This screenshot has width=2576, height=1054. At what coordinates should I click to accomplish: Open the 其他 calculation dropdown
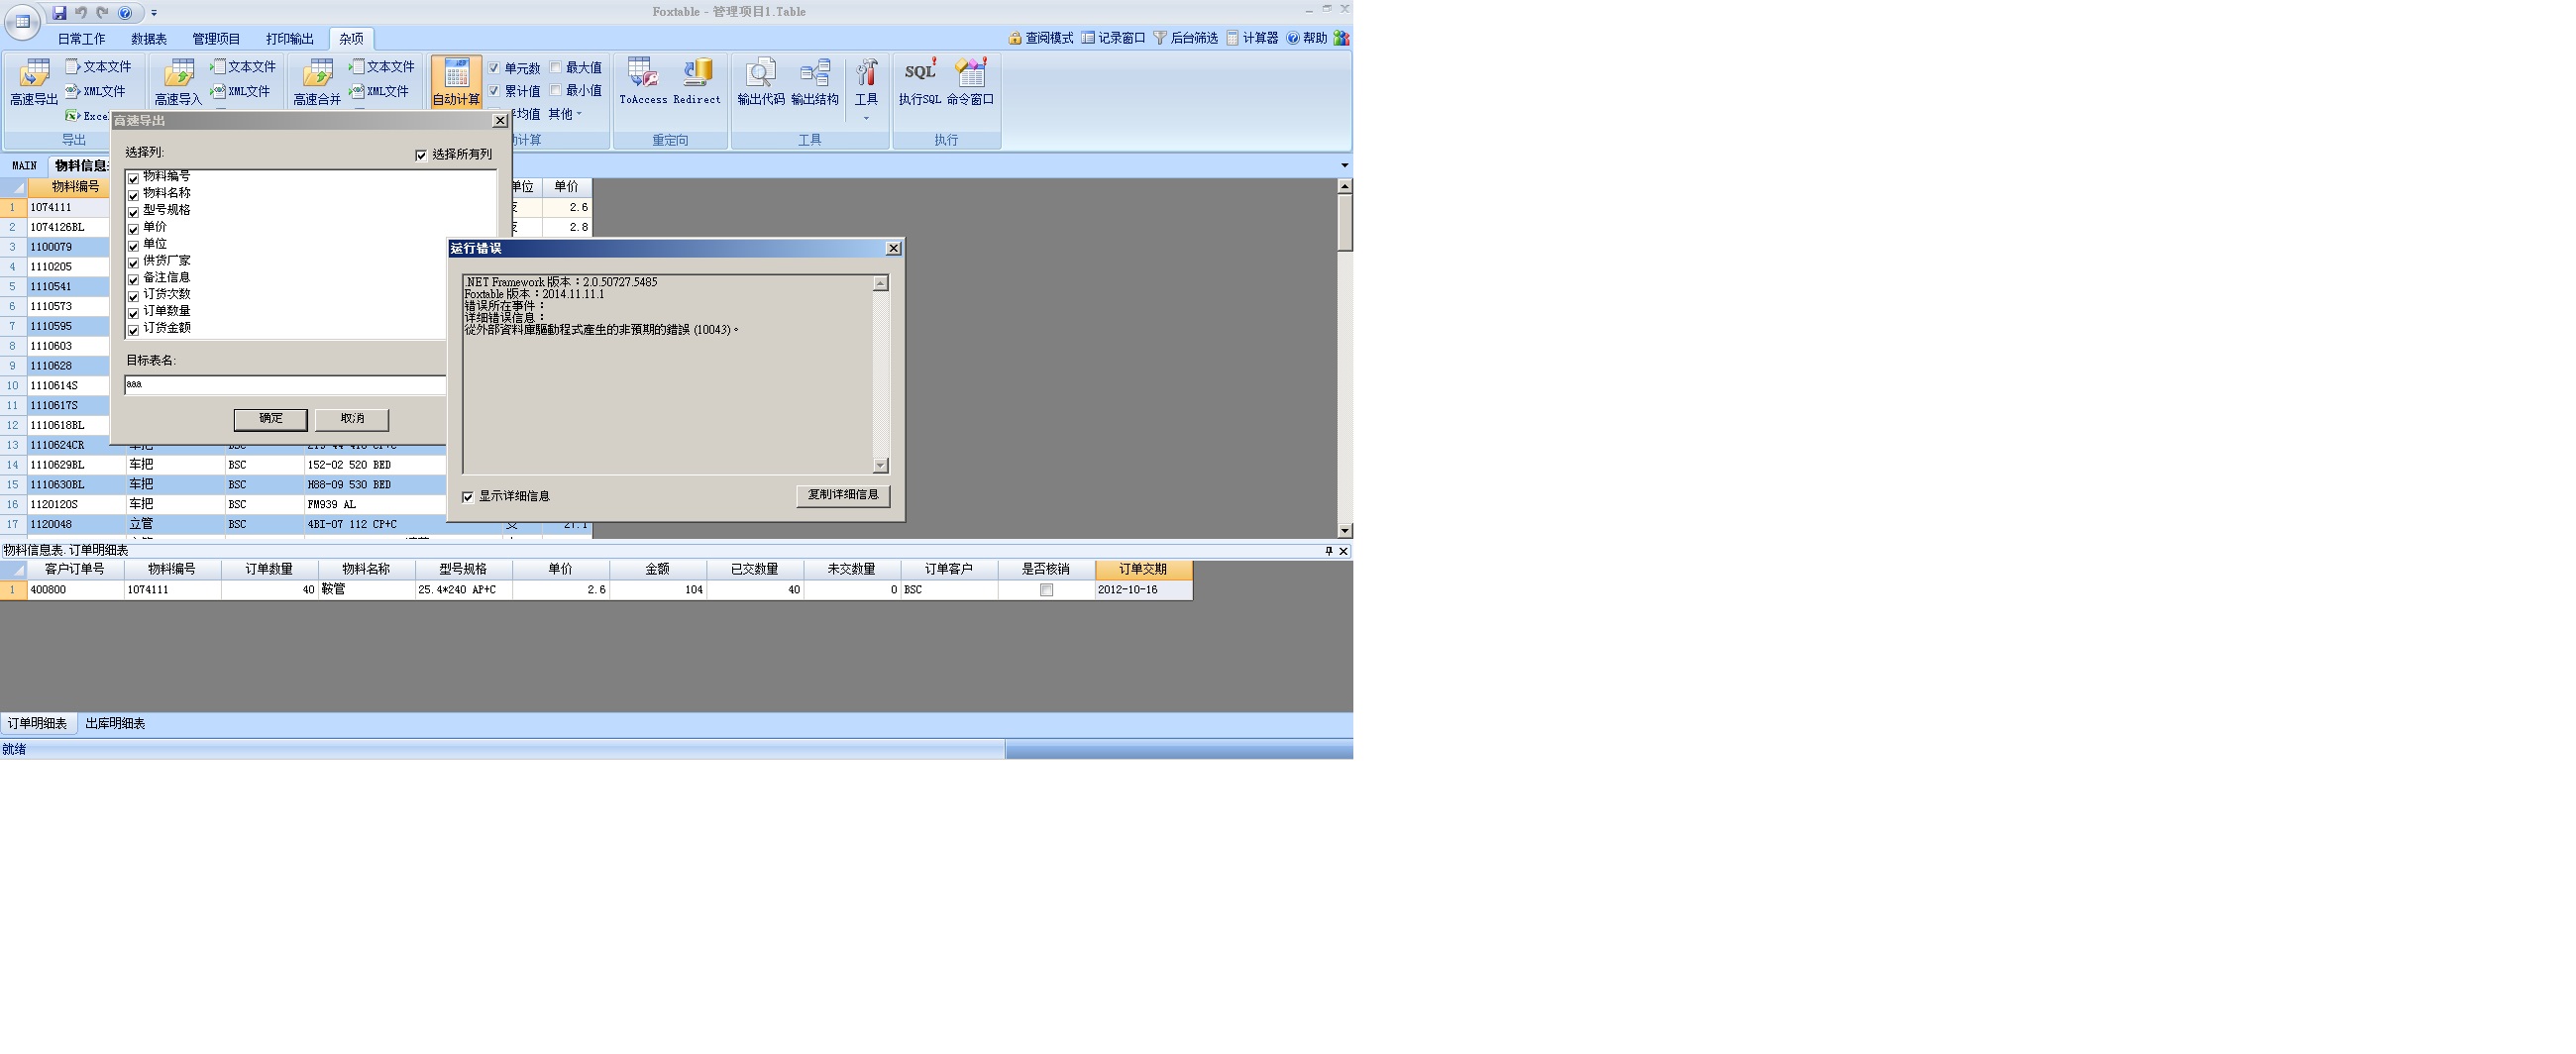564,114
